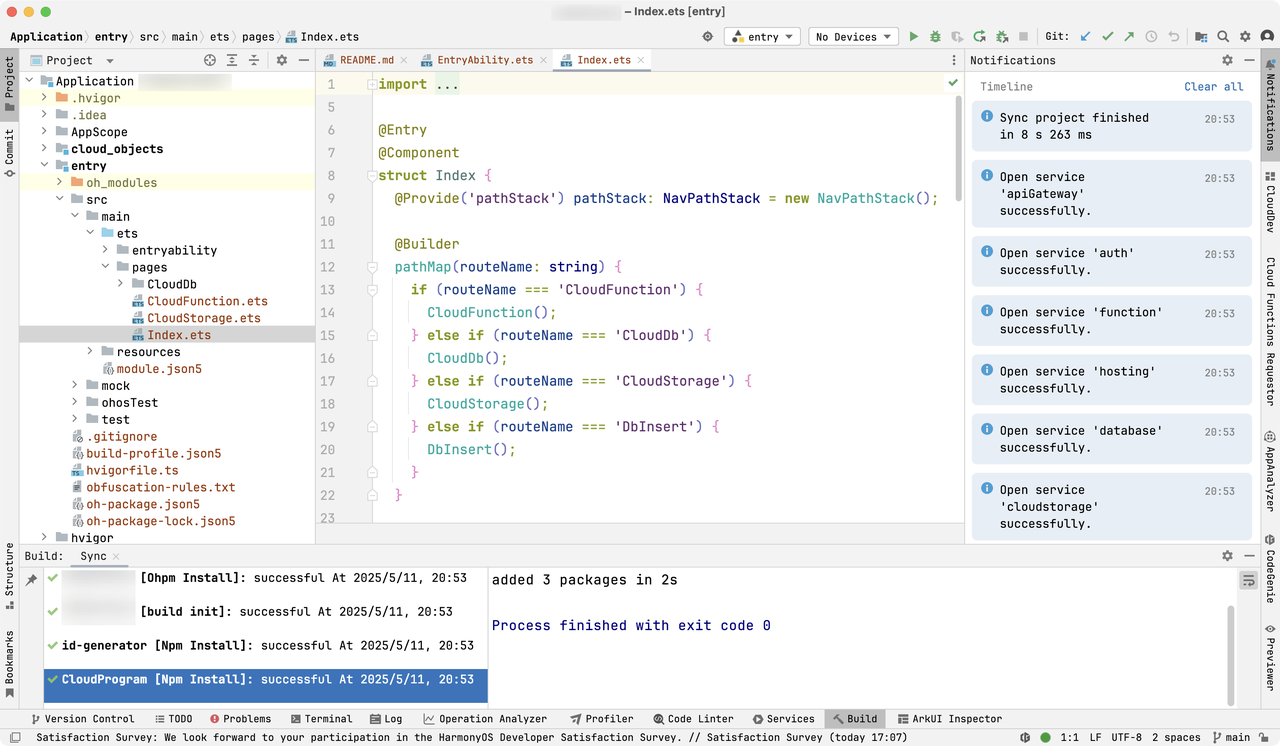Collapse all nodes in Project panel toolbar
Image resolution: width=1280 pixels, height=746 pixels.
253,60
